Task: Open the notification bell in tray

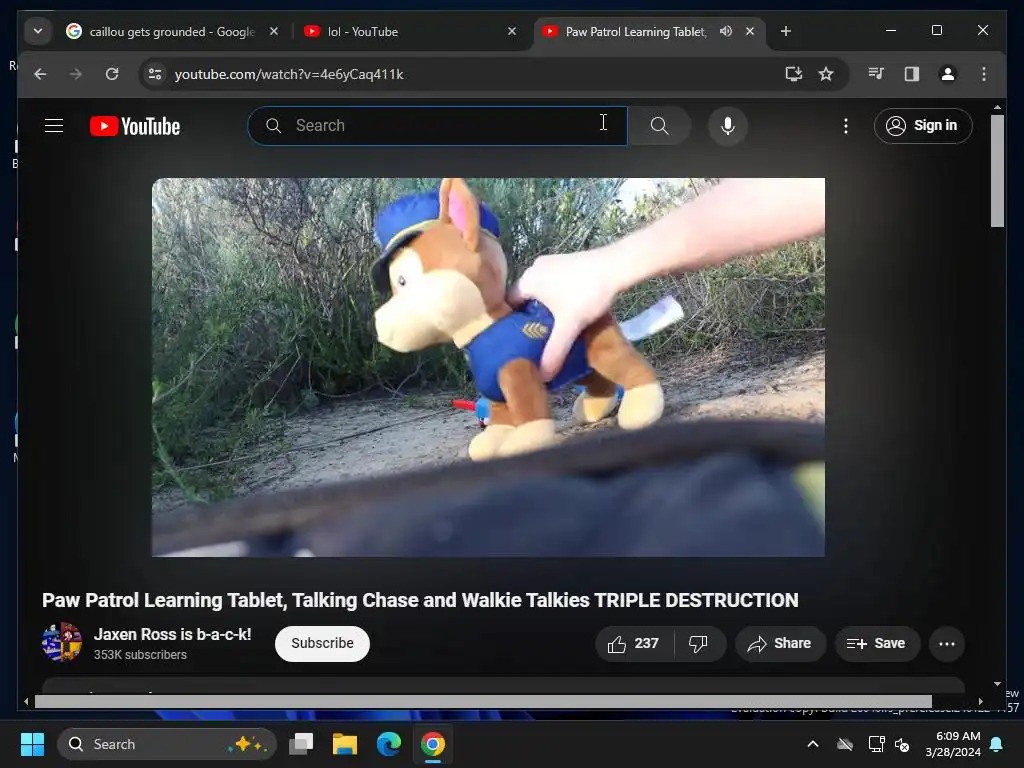Action: [997, 744]
